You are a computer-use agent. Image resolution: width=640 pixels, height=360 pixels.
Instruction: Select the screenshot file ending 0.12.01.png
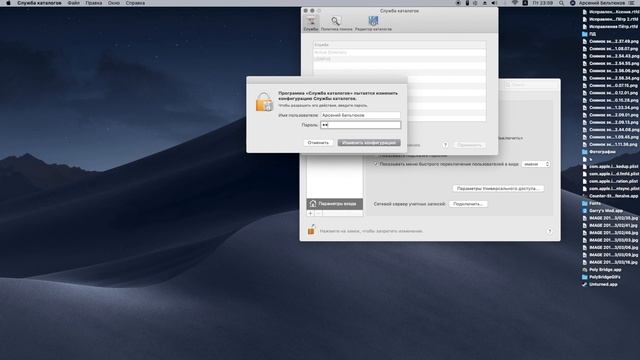pyautogui.click(x=610, y=93)
